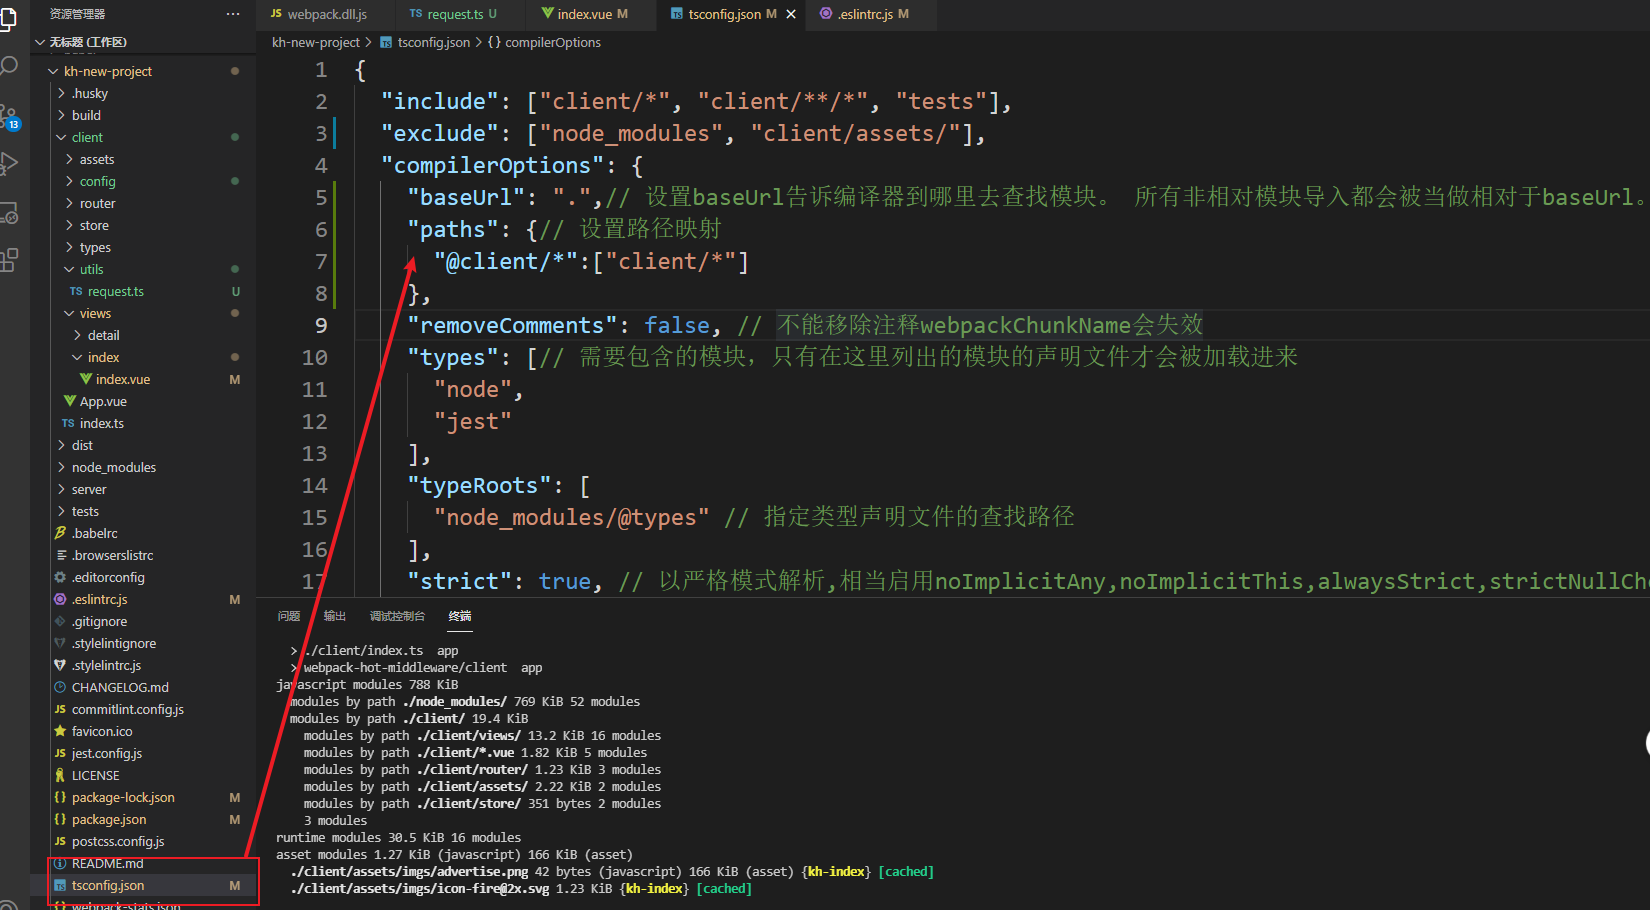Switch to webpack.dll.js tab

point(326,14)
